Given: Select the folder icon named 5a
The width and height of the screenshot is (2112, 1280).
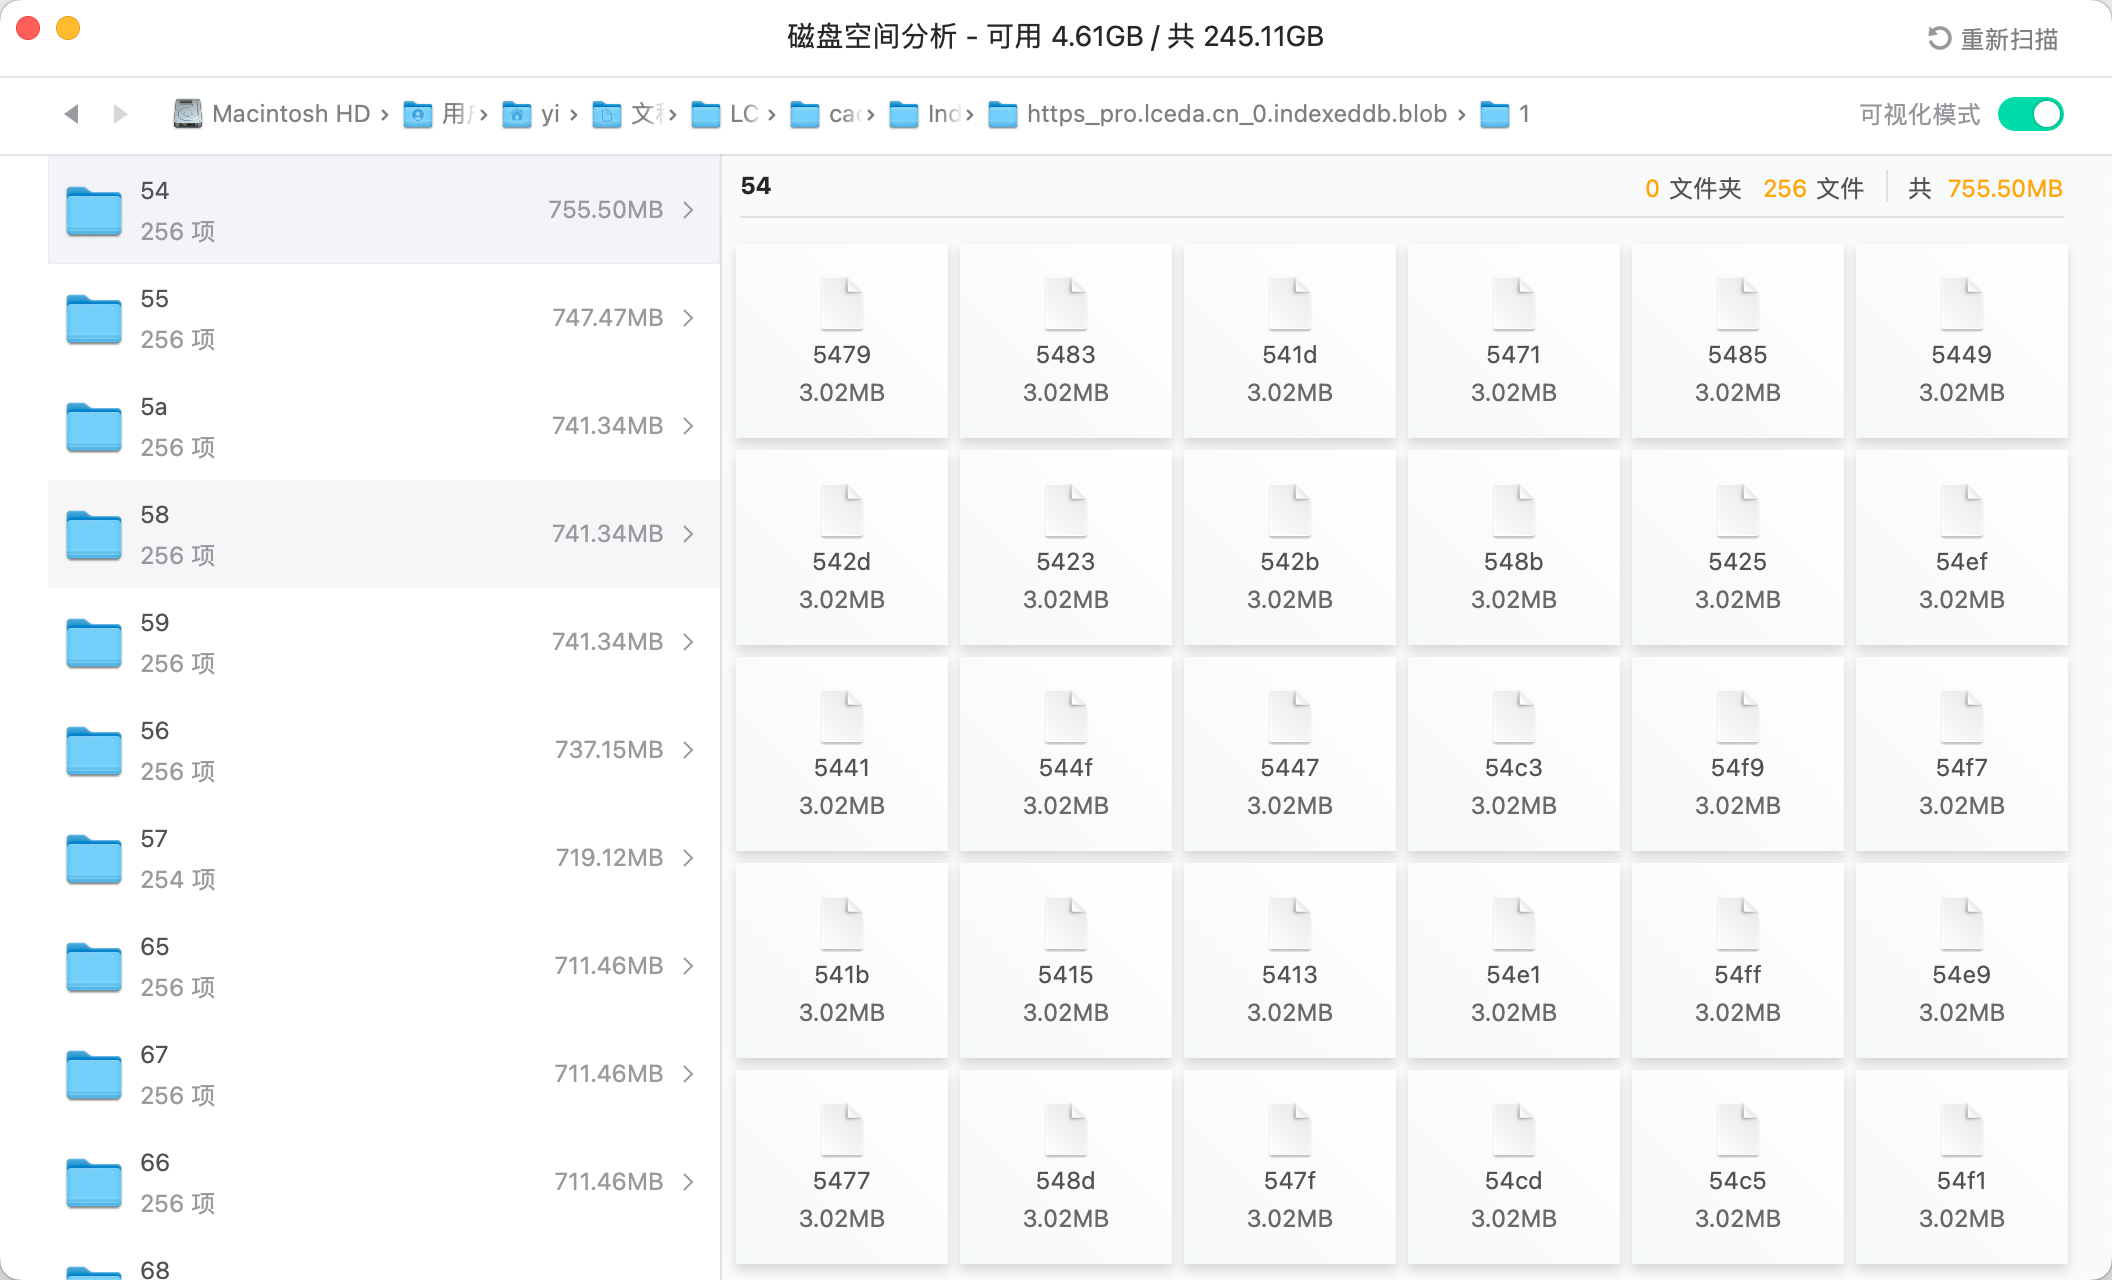Looking at the screenshot, I should tap(94, 427).
